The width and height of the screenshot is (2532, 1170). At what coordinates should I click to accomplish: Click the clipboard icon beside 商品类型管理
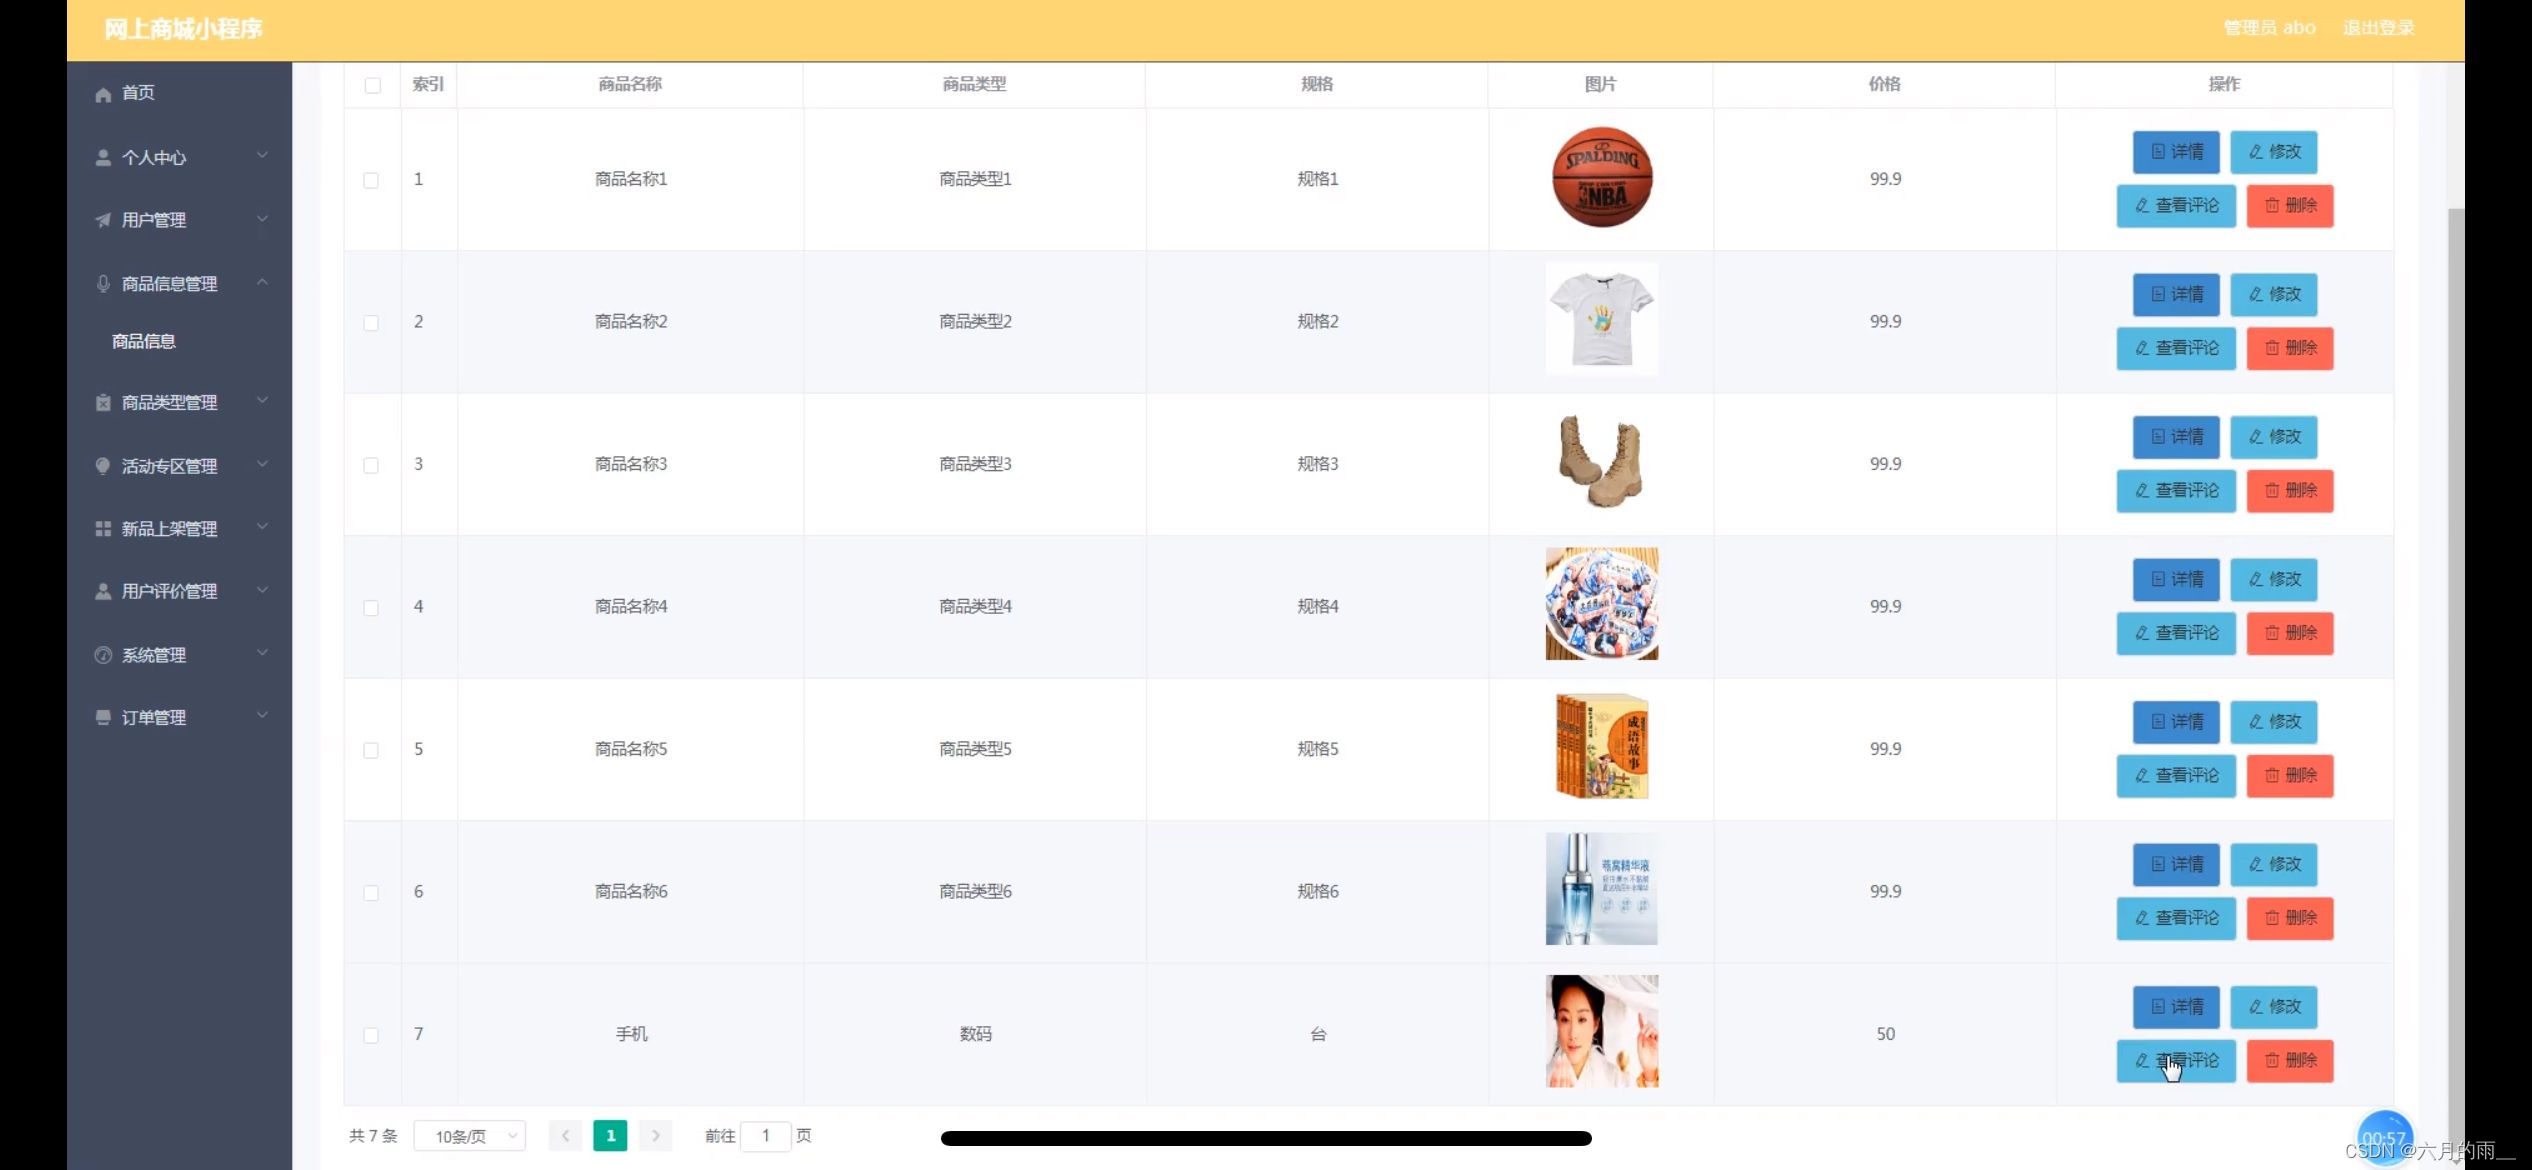[103, 403]
